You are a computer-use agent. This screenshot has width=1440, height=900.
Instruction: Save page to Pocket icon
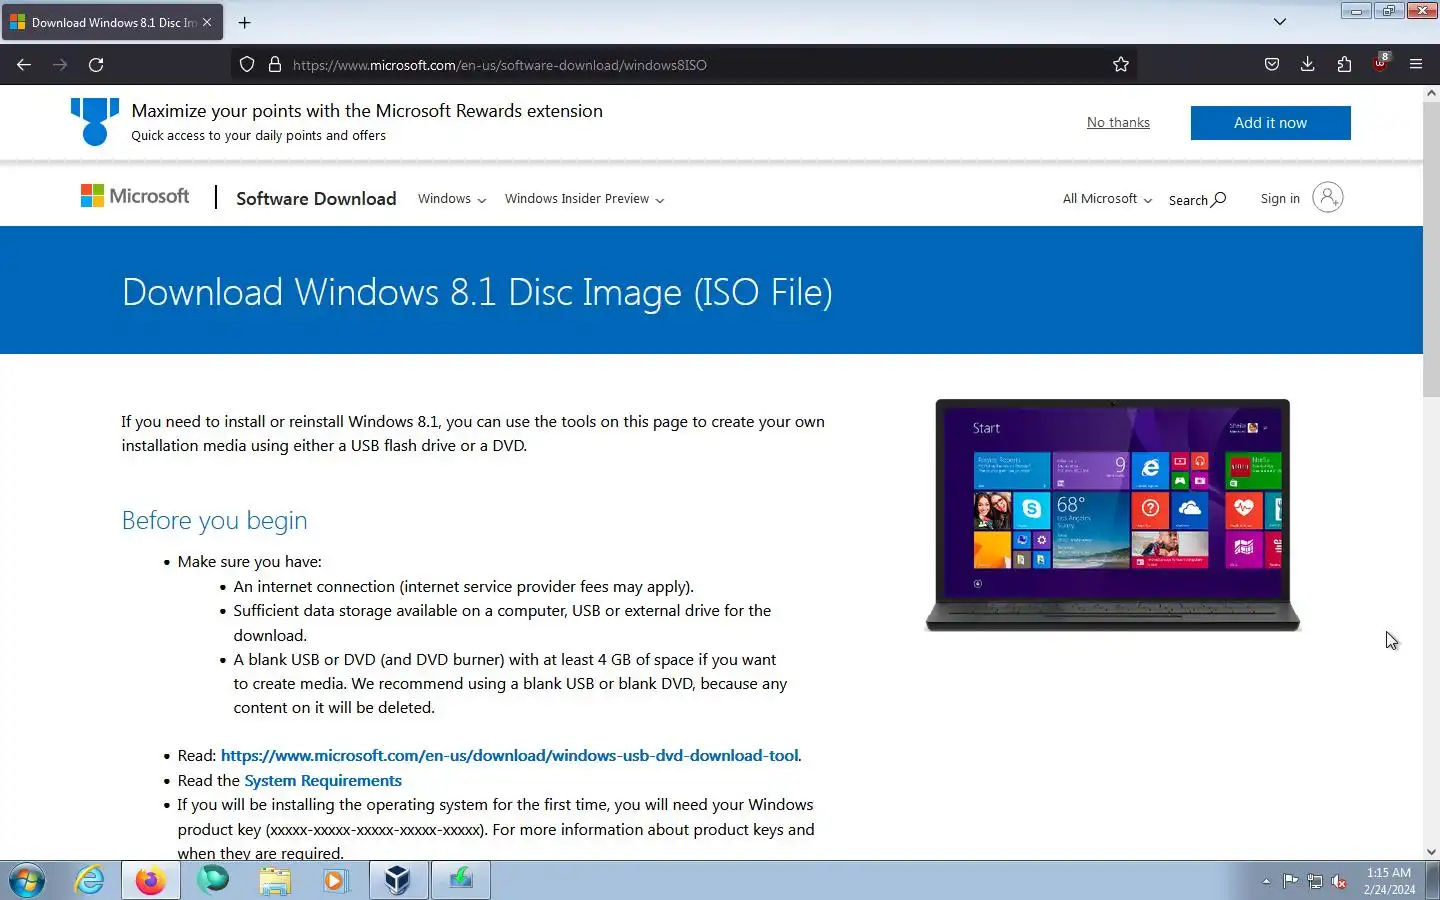[1272, 65]
